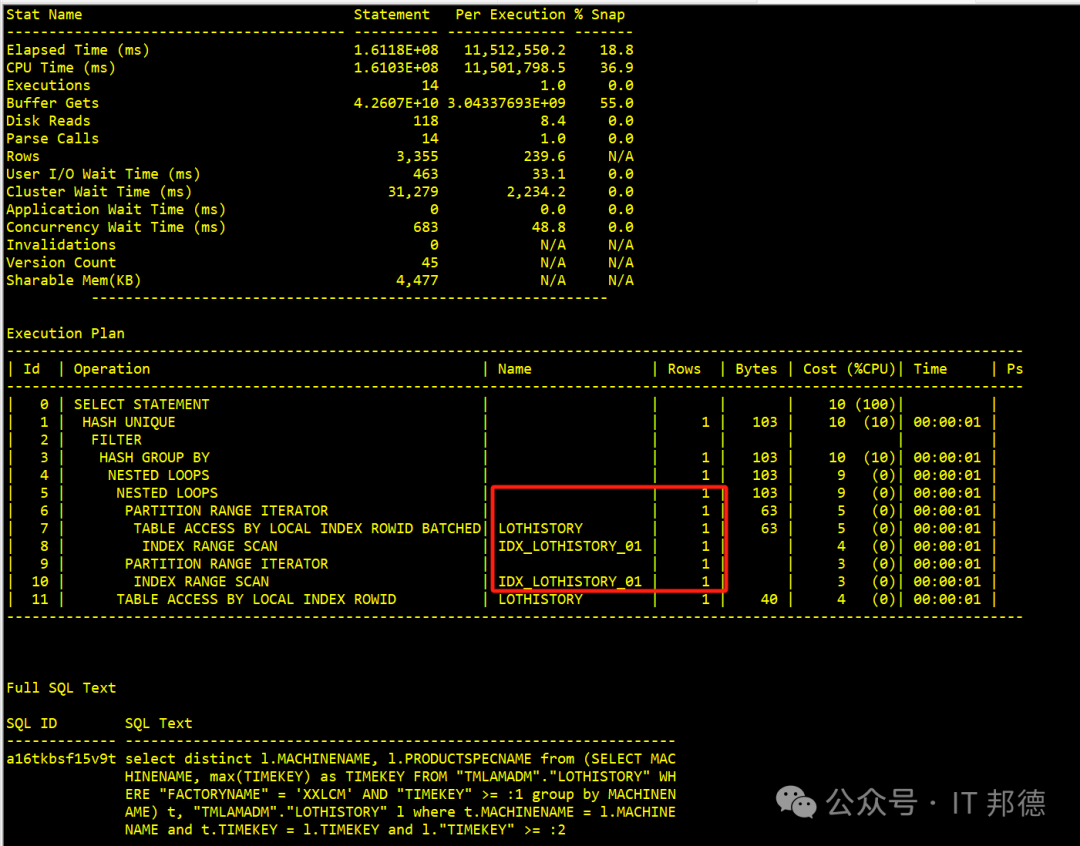Select the "HASH UNIQUE" operation

(129, 422)
